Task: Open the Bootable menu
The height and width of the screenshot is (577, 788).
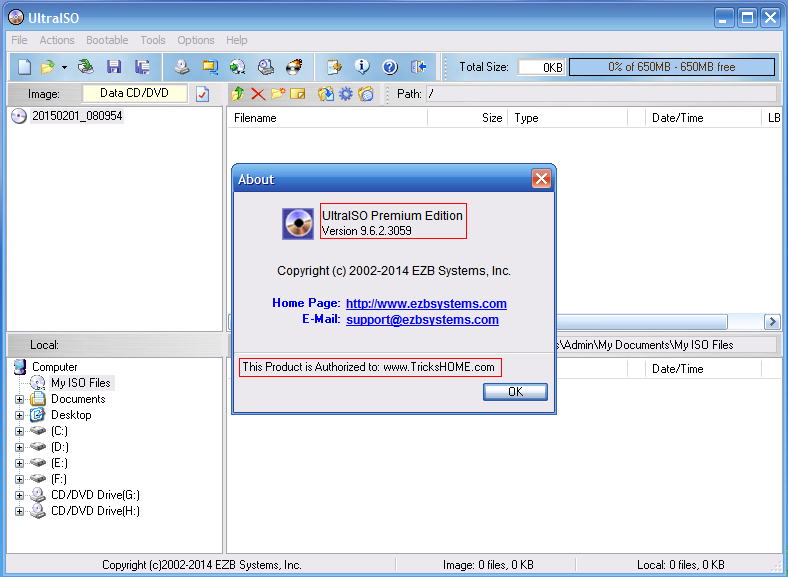Action: pos(107,40)
